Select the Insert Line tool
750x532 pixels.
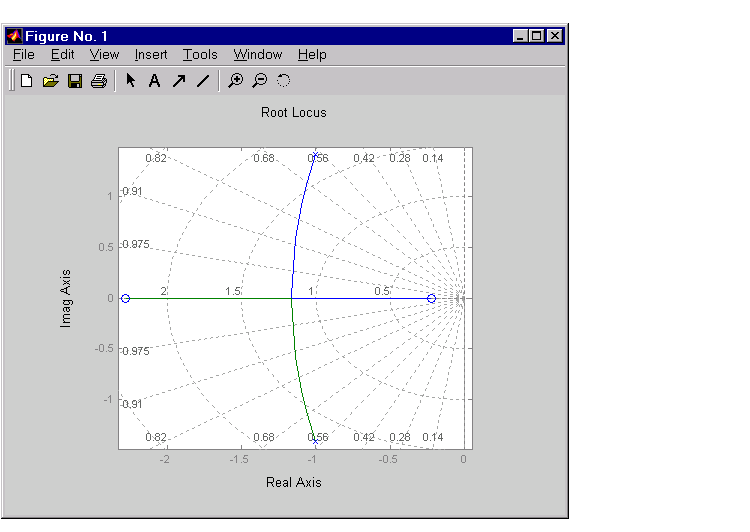tap(202, 81)
